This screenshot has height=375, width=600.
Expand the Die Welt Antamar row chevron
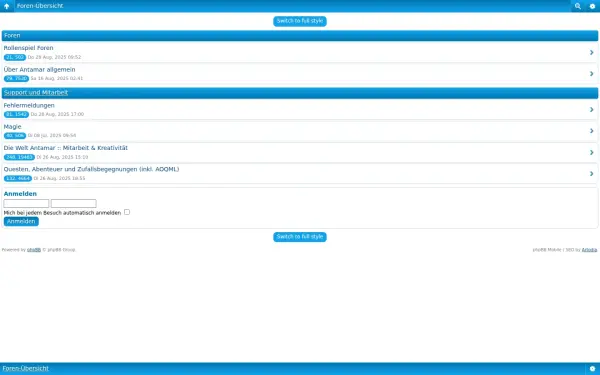(592, 152)
